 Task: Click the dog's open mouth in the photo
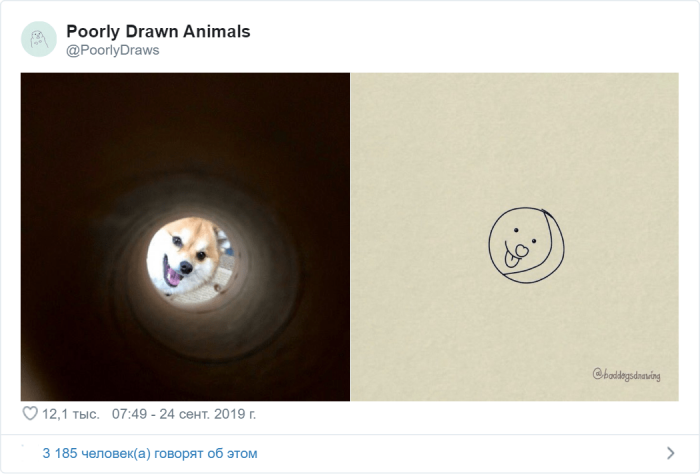(x=177, y=273)
